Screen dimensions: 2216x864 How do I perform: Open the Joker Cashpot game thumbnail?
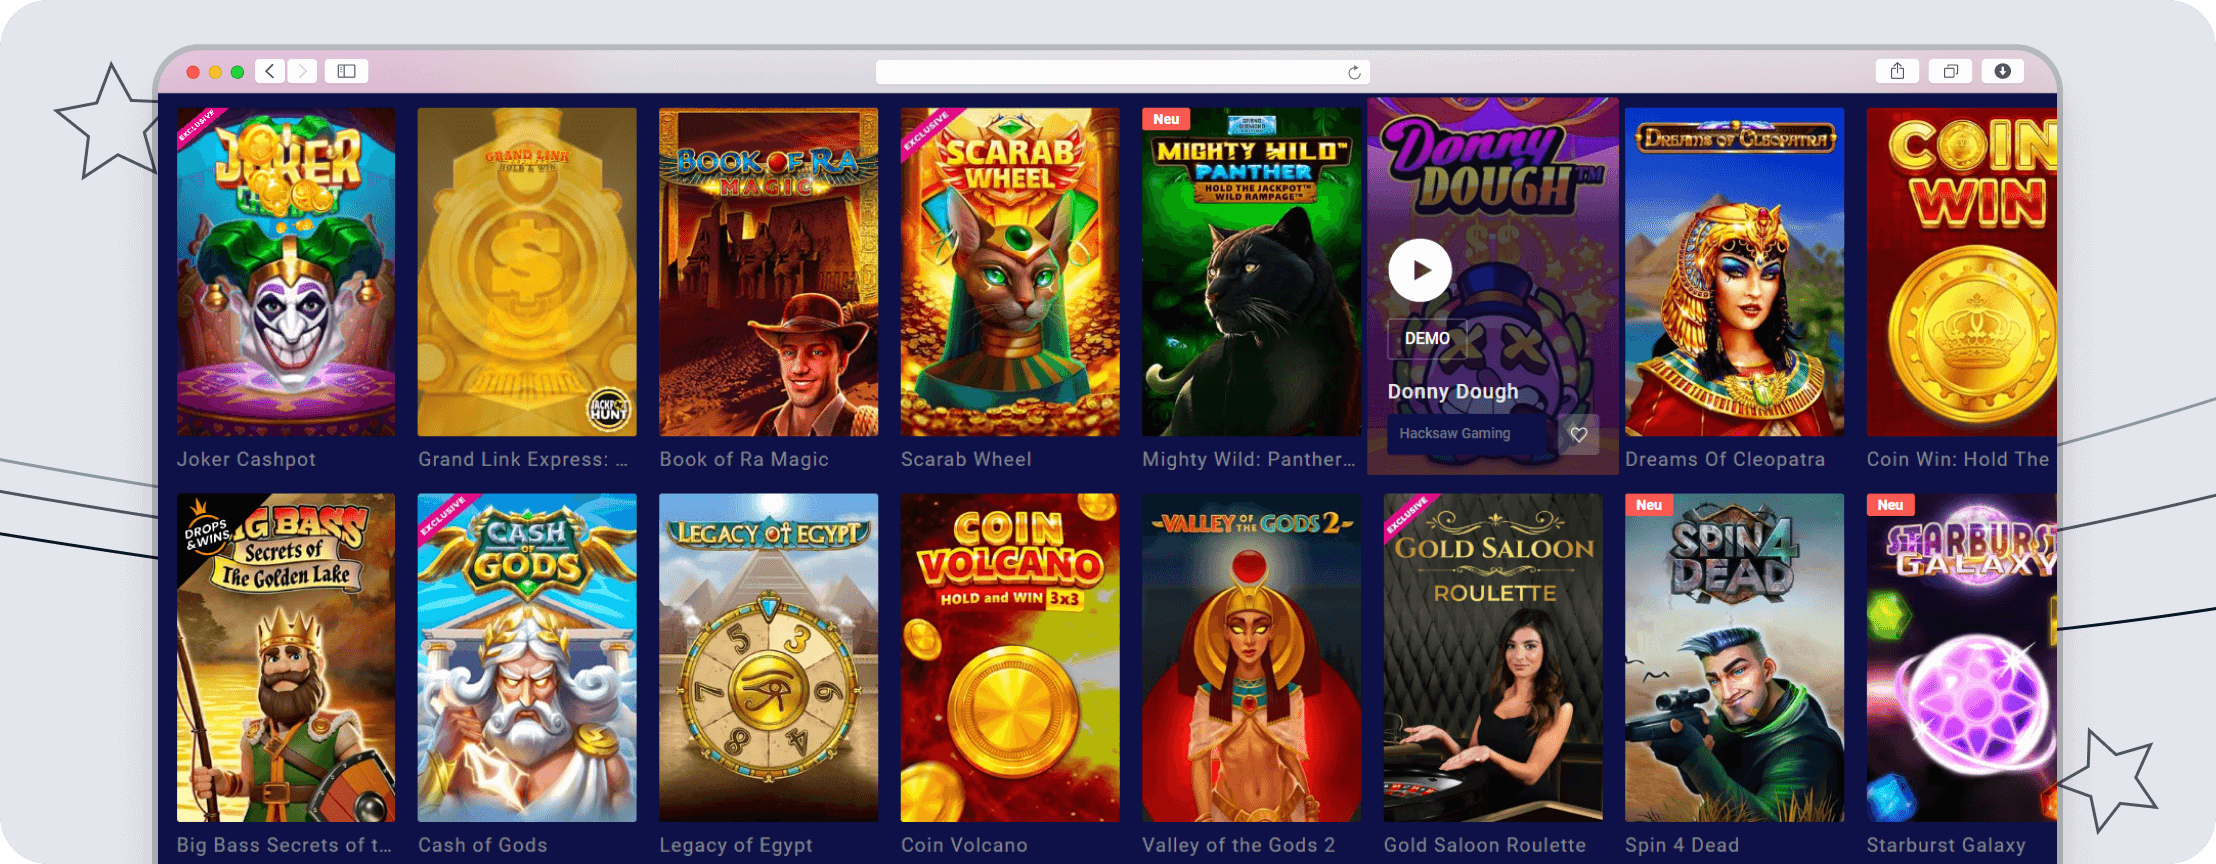[286, 272]
